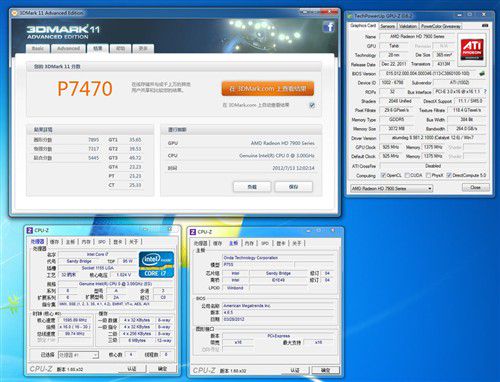
Task: Click the GPU-Z Name field AMD Radeon HD 7900
Action: coord(417,36)
